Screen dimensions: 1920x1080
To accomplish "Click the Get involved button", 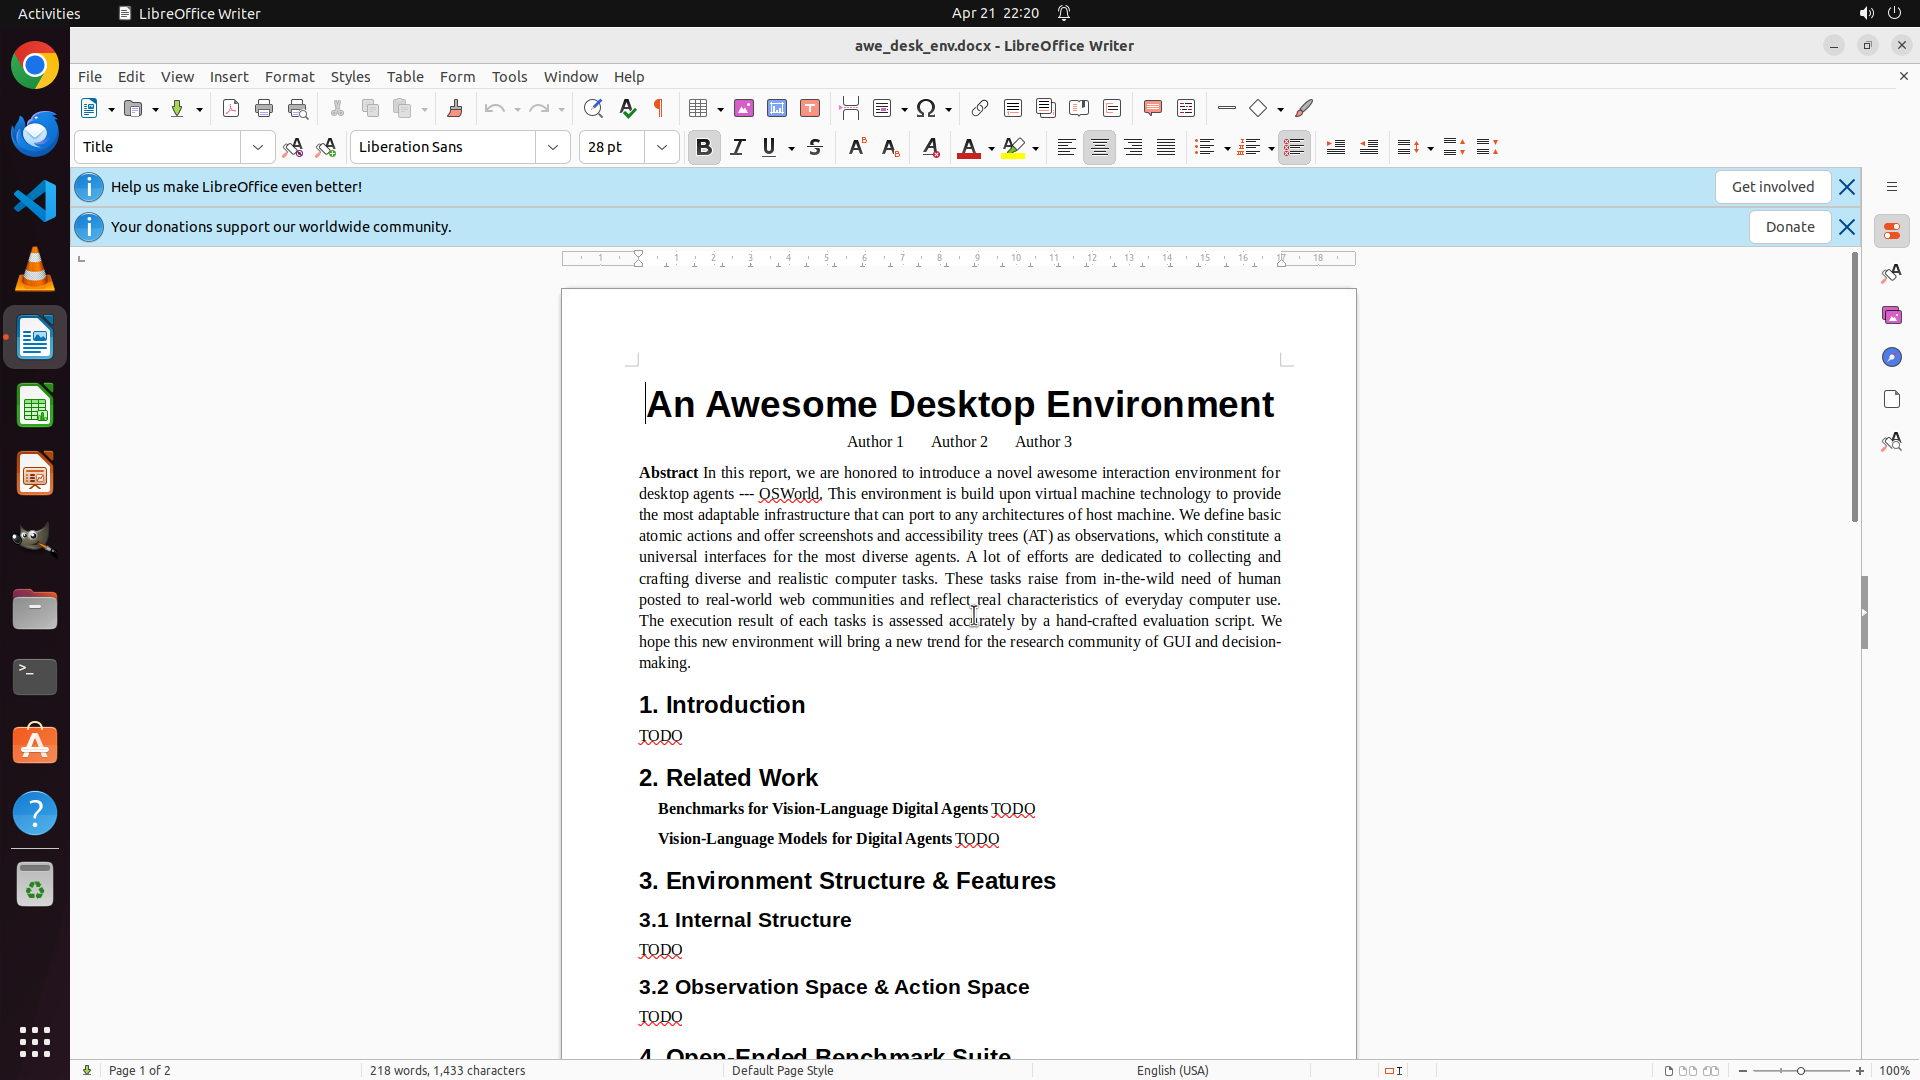I will tap(1772, 187).
